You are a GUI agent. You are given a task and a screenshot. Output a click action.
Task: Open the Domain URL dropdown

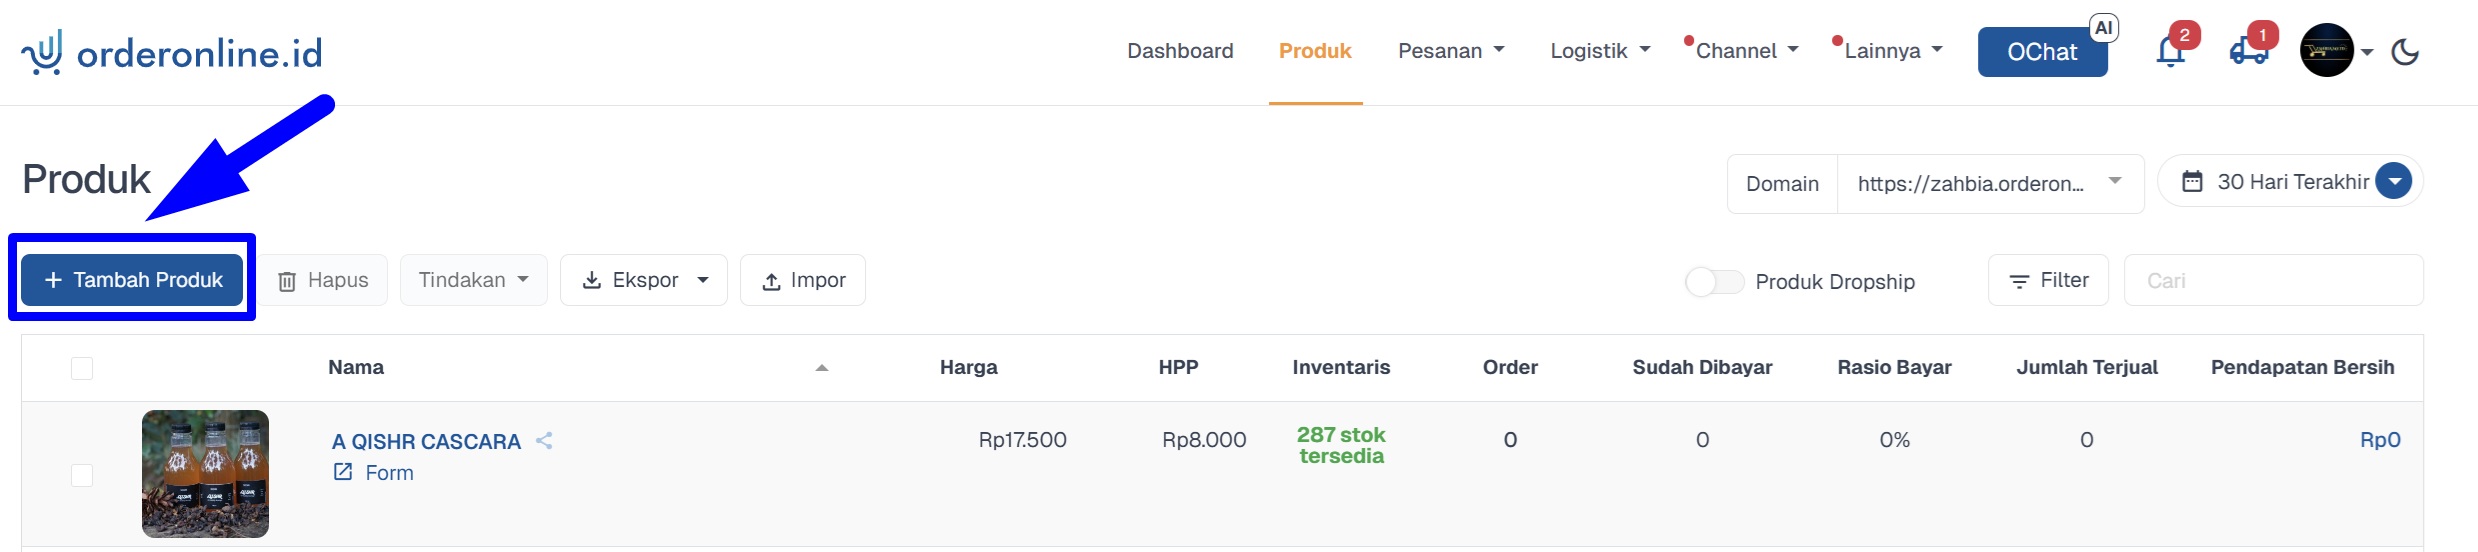[1990, 184]
